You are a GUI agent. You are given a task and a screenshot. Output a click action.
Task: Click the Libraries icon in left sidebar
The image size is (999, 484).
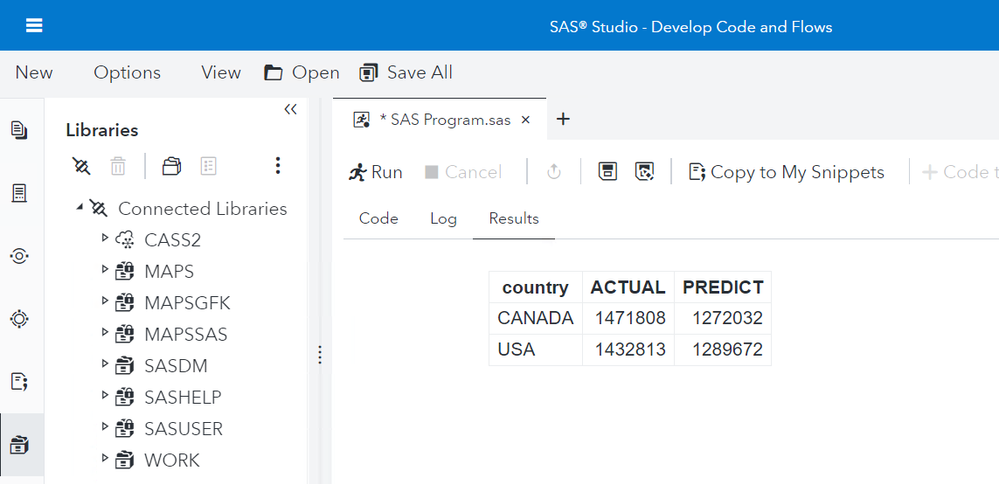pos(19,444)
